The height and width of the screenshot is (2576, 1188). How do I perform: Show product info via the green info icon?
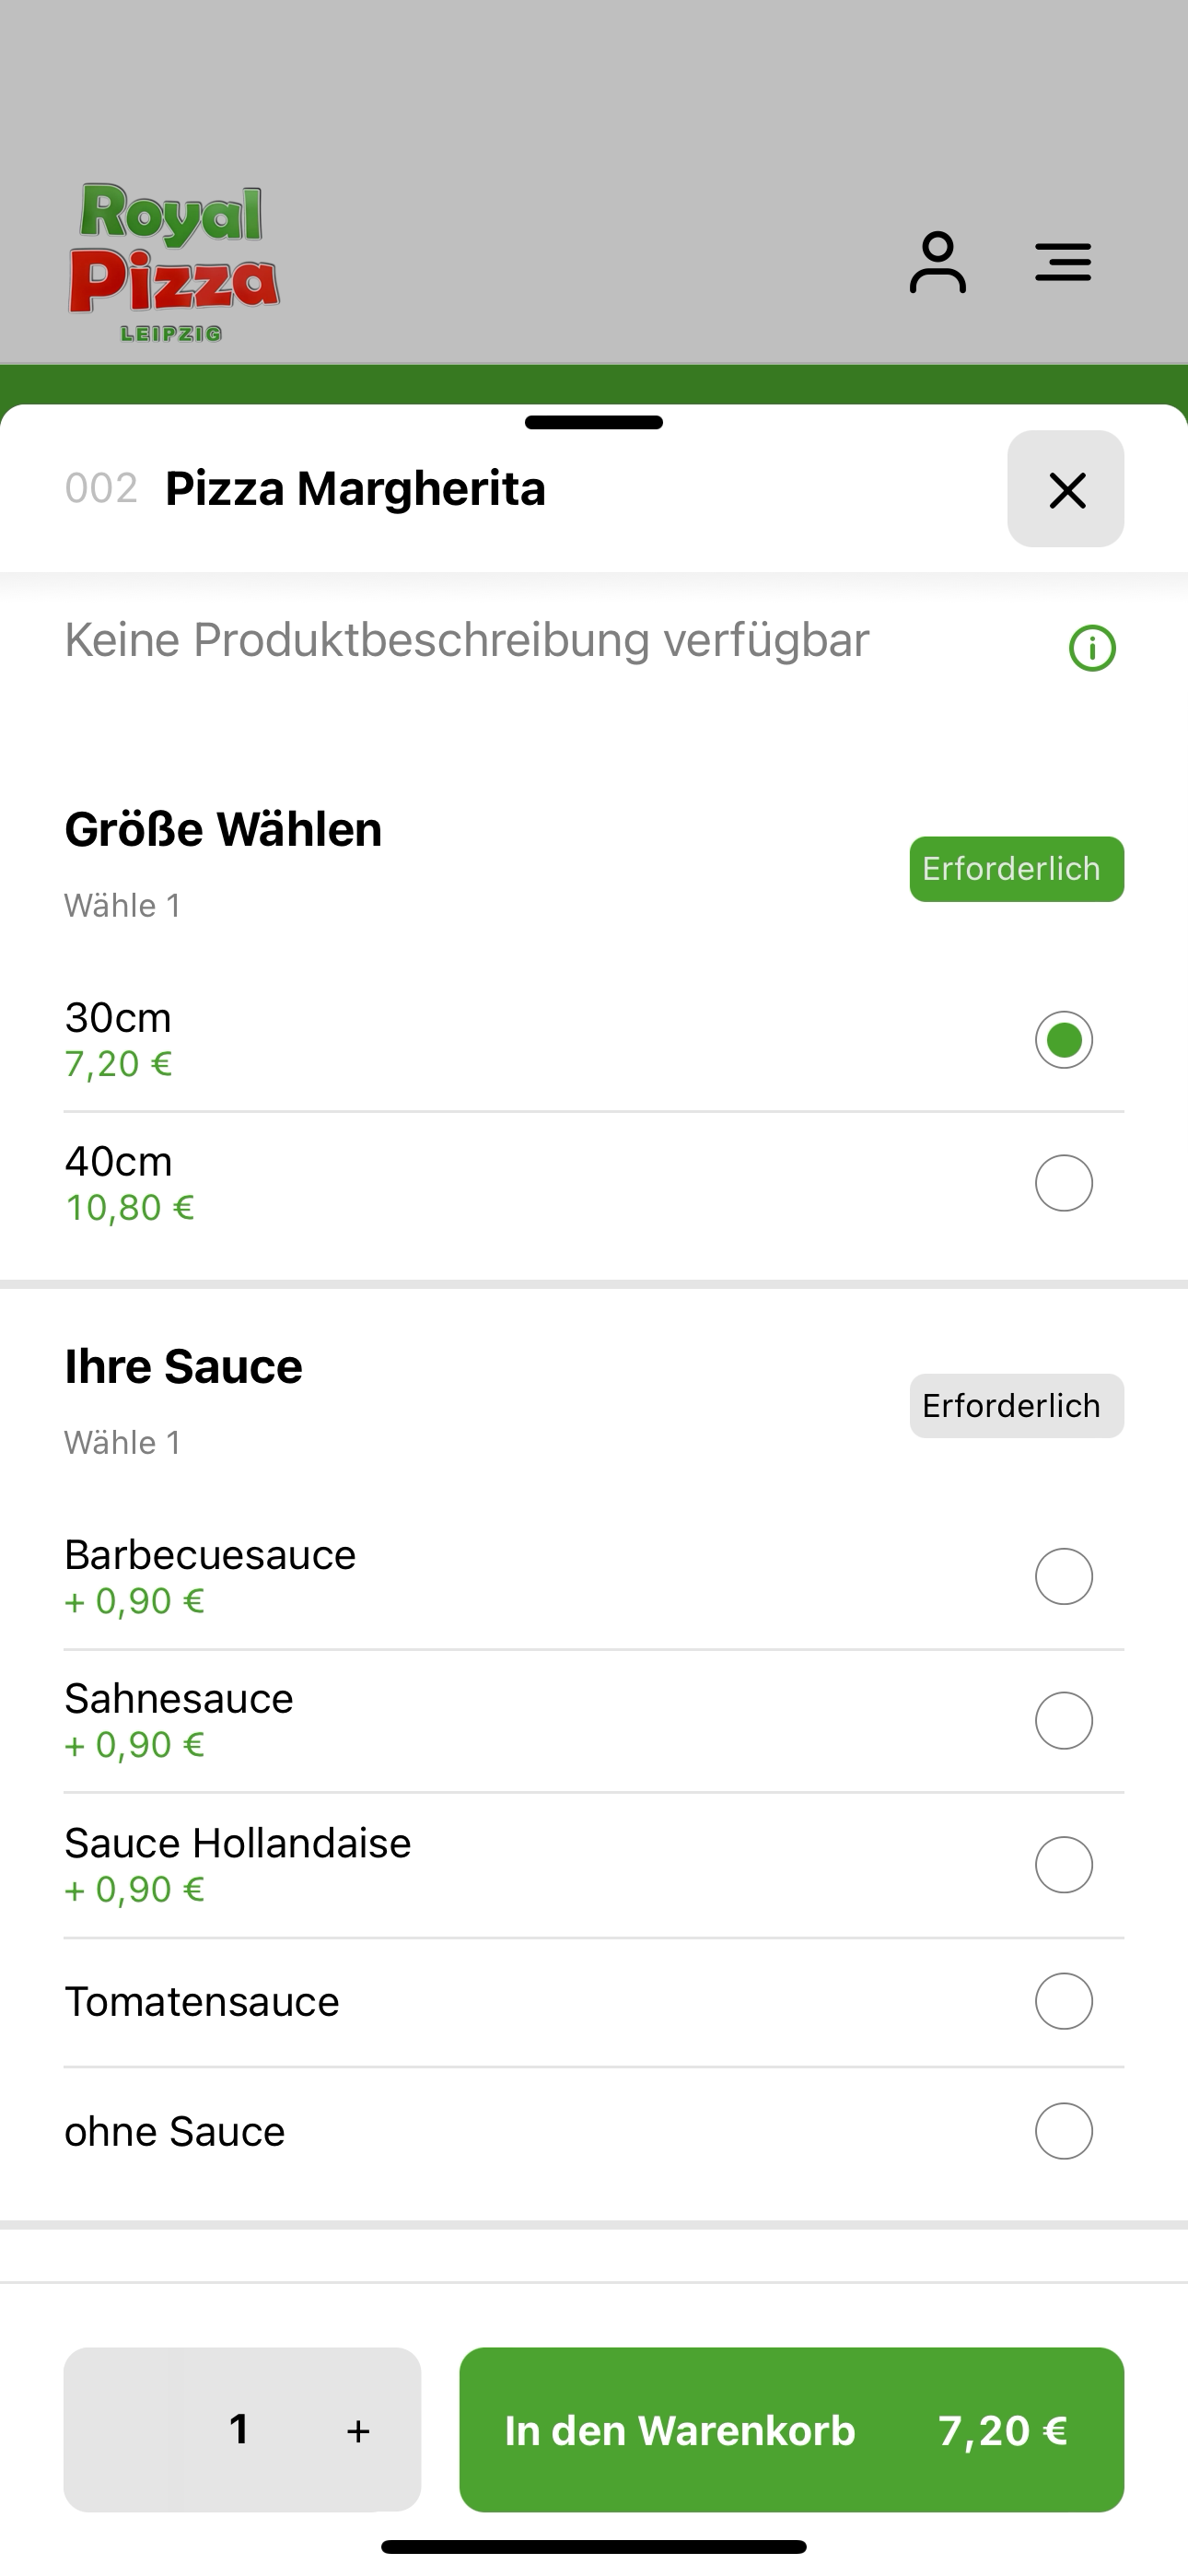click(x=1092, y=648)
